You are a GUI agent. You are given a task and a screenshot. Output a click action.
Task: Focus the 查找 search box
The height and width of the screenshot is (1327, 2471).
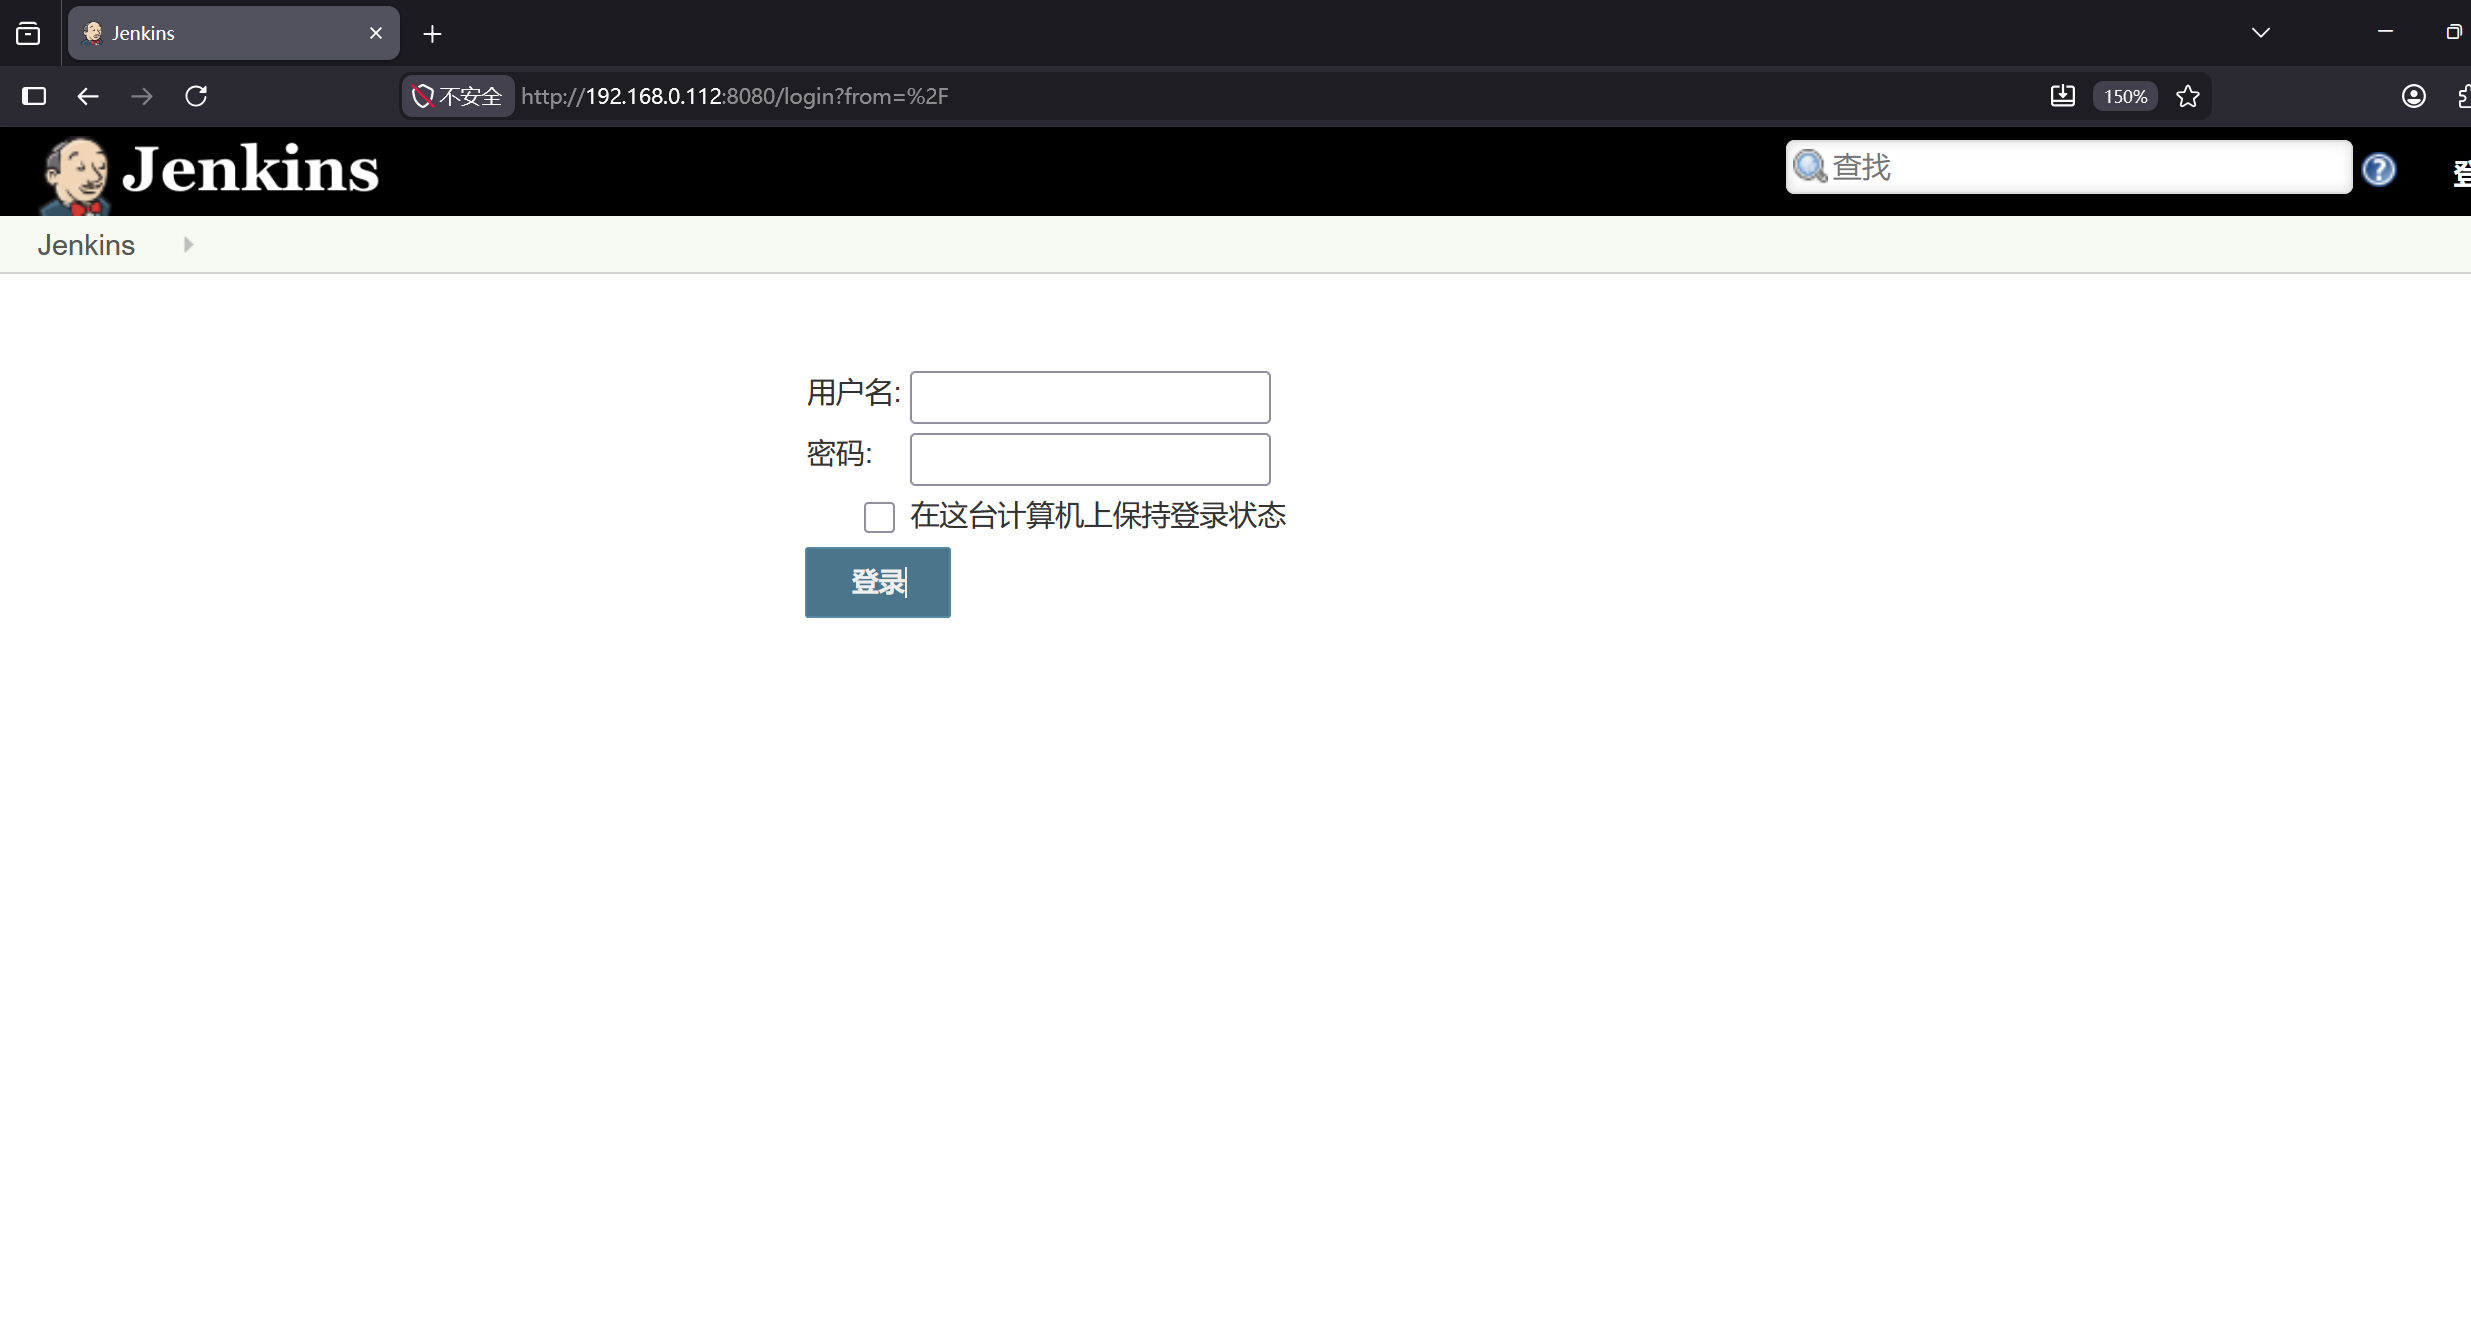tap(2069, 167)
